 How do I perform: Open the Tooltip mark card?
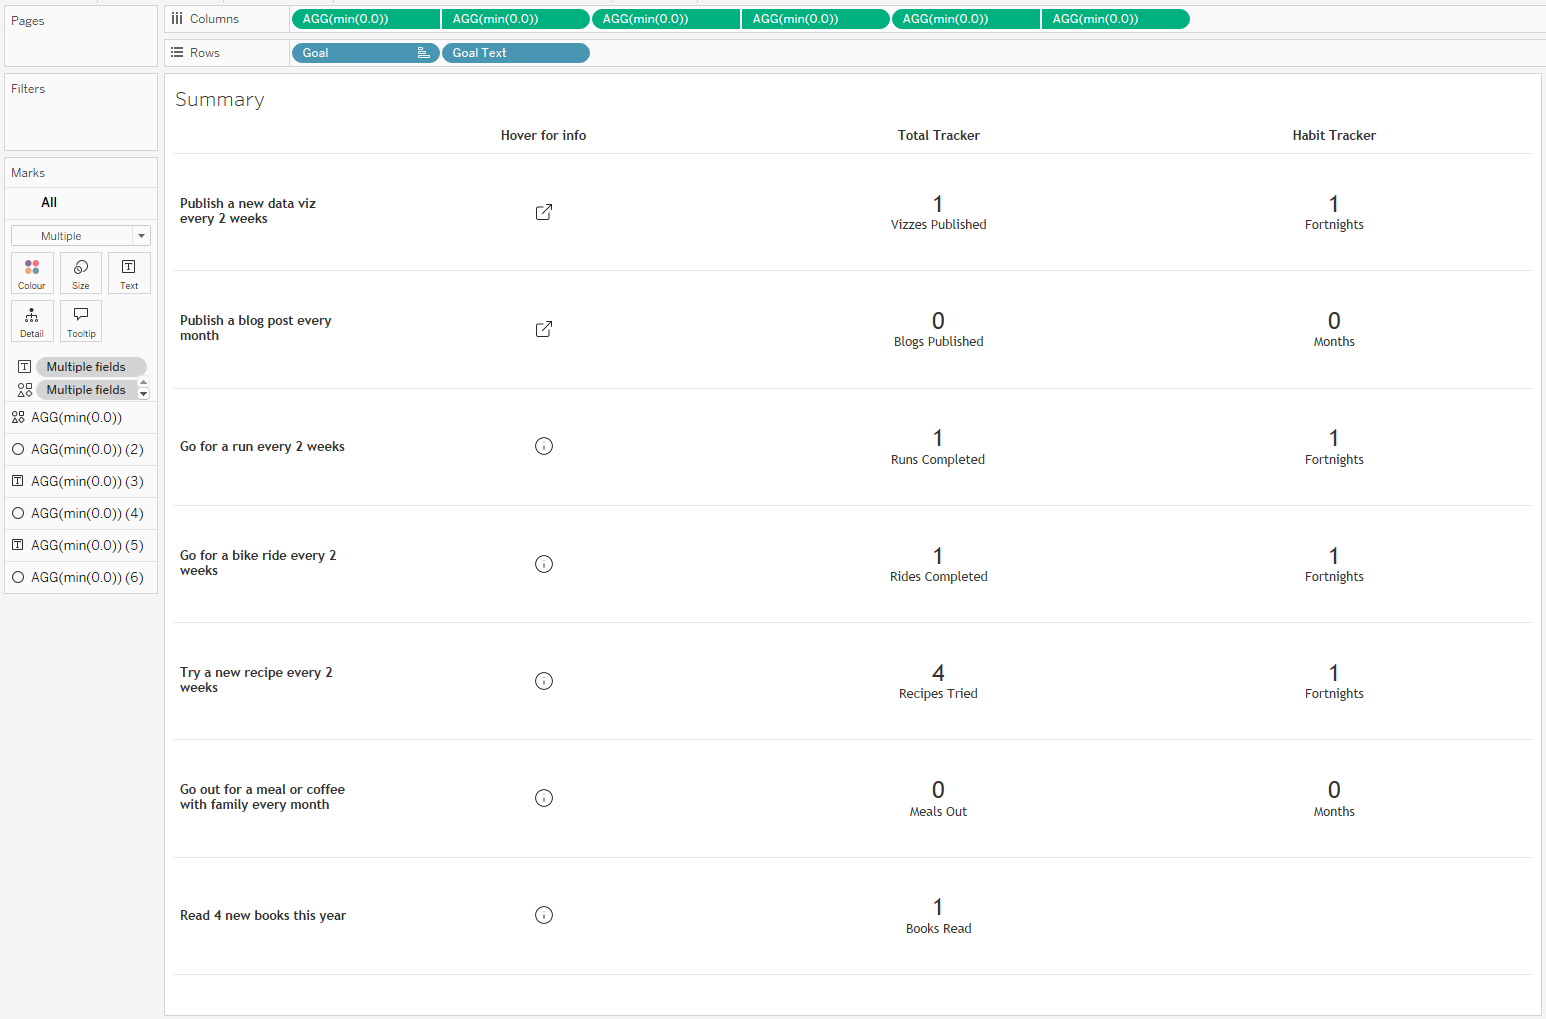coord(81,321)
